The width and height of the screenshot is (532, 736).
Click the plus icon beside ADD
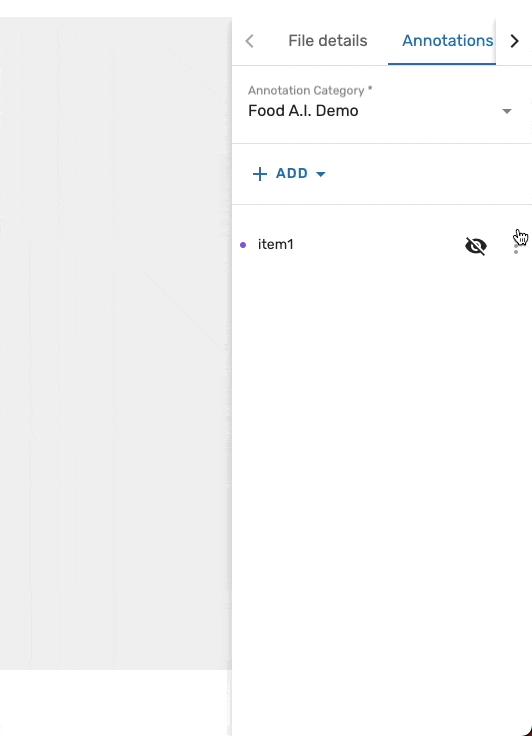[x=260, y=174]
